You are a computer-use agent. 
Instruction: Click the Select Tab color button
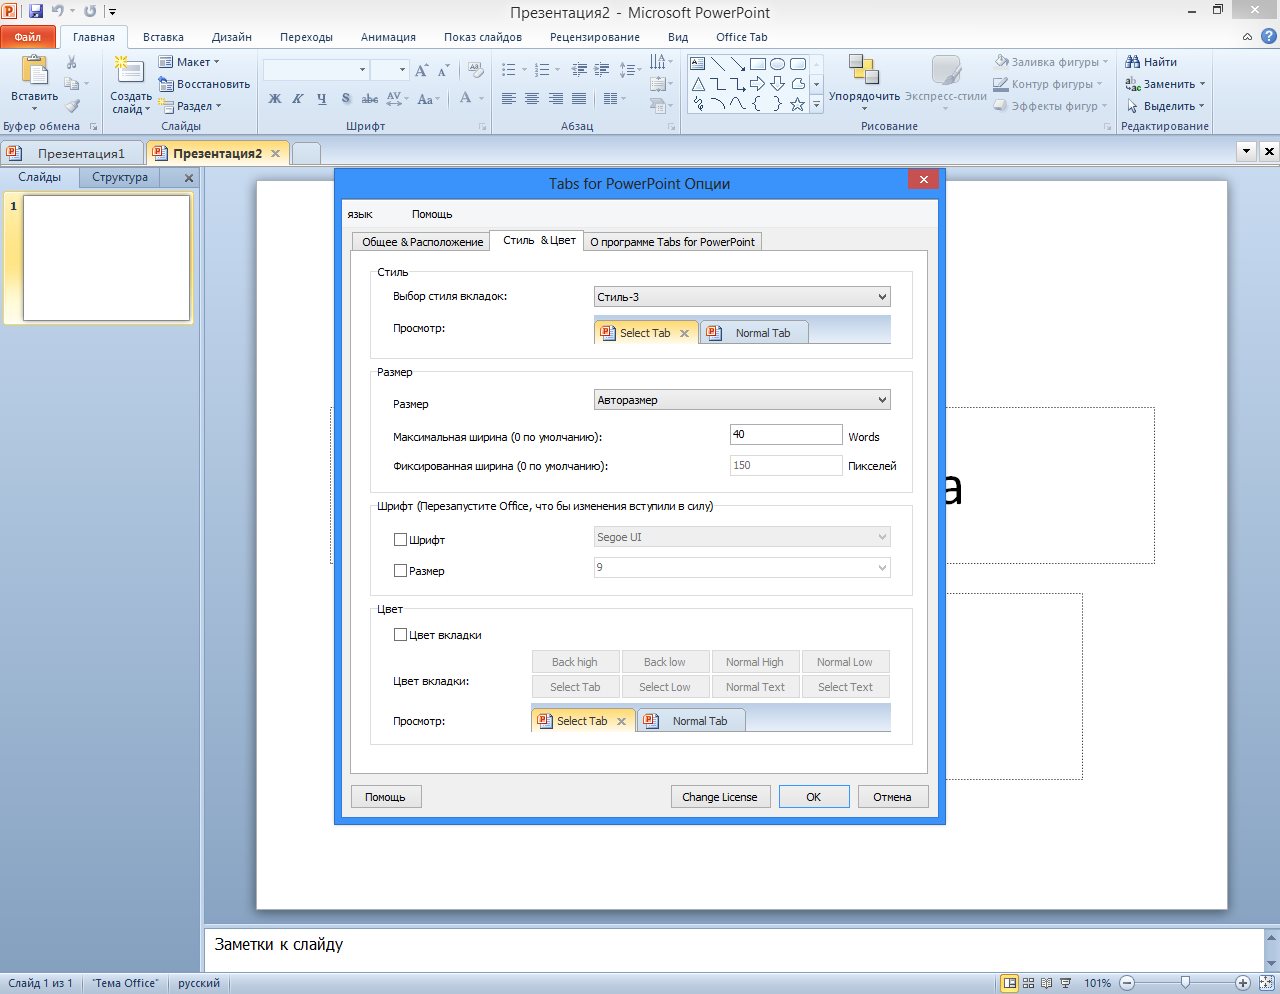point(575,687)
